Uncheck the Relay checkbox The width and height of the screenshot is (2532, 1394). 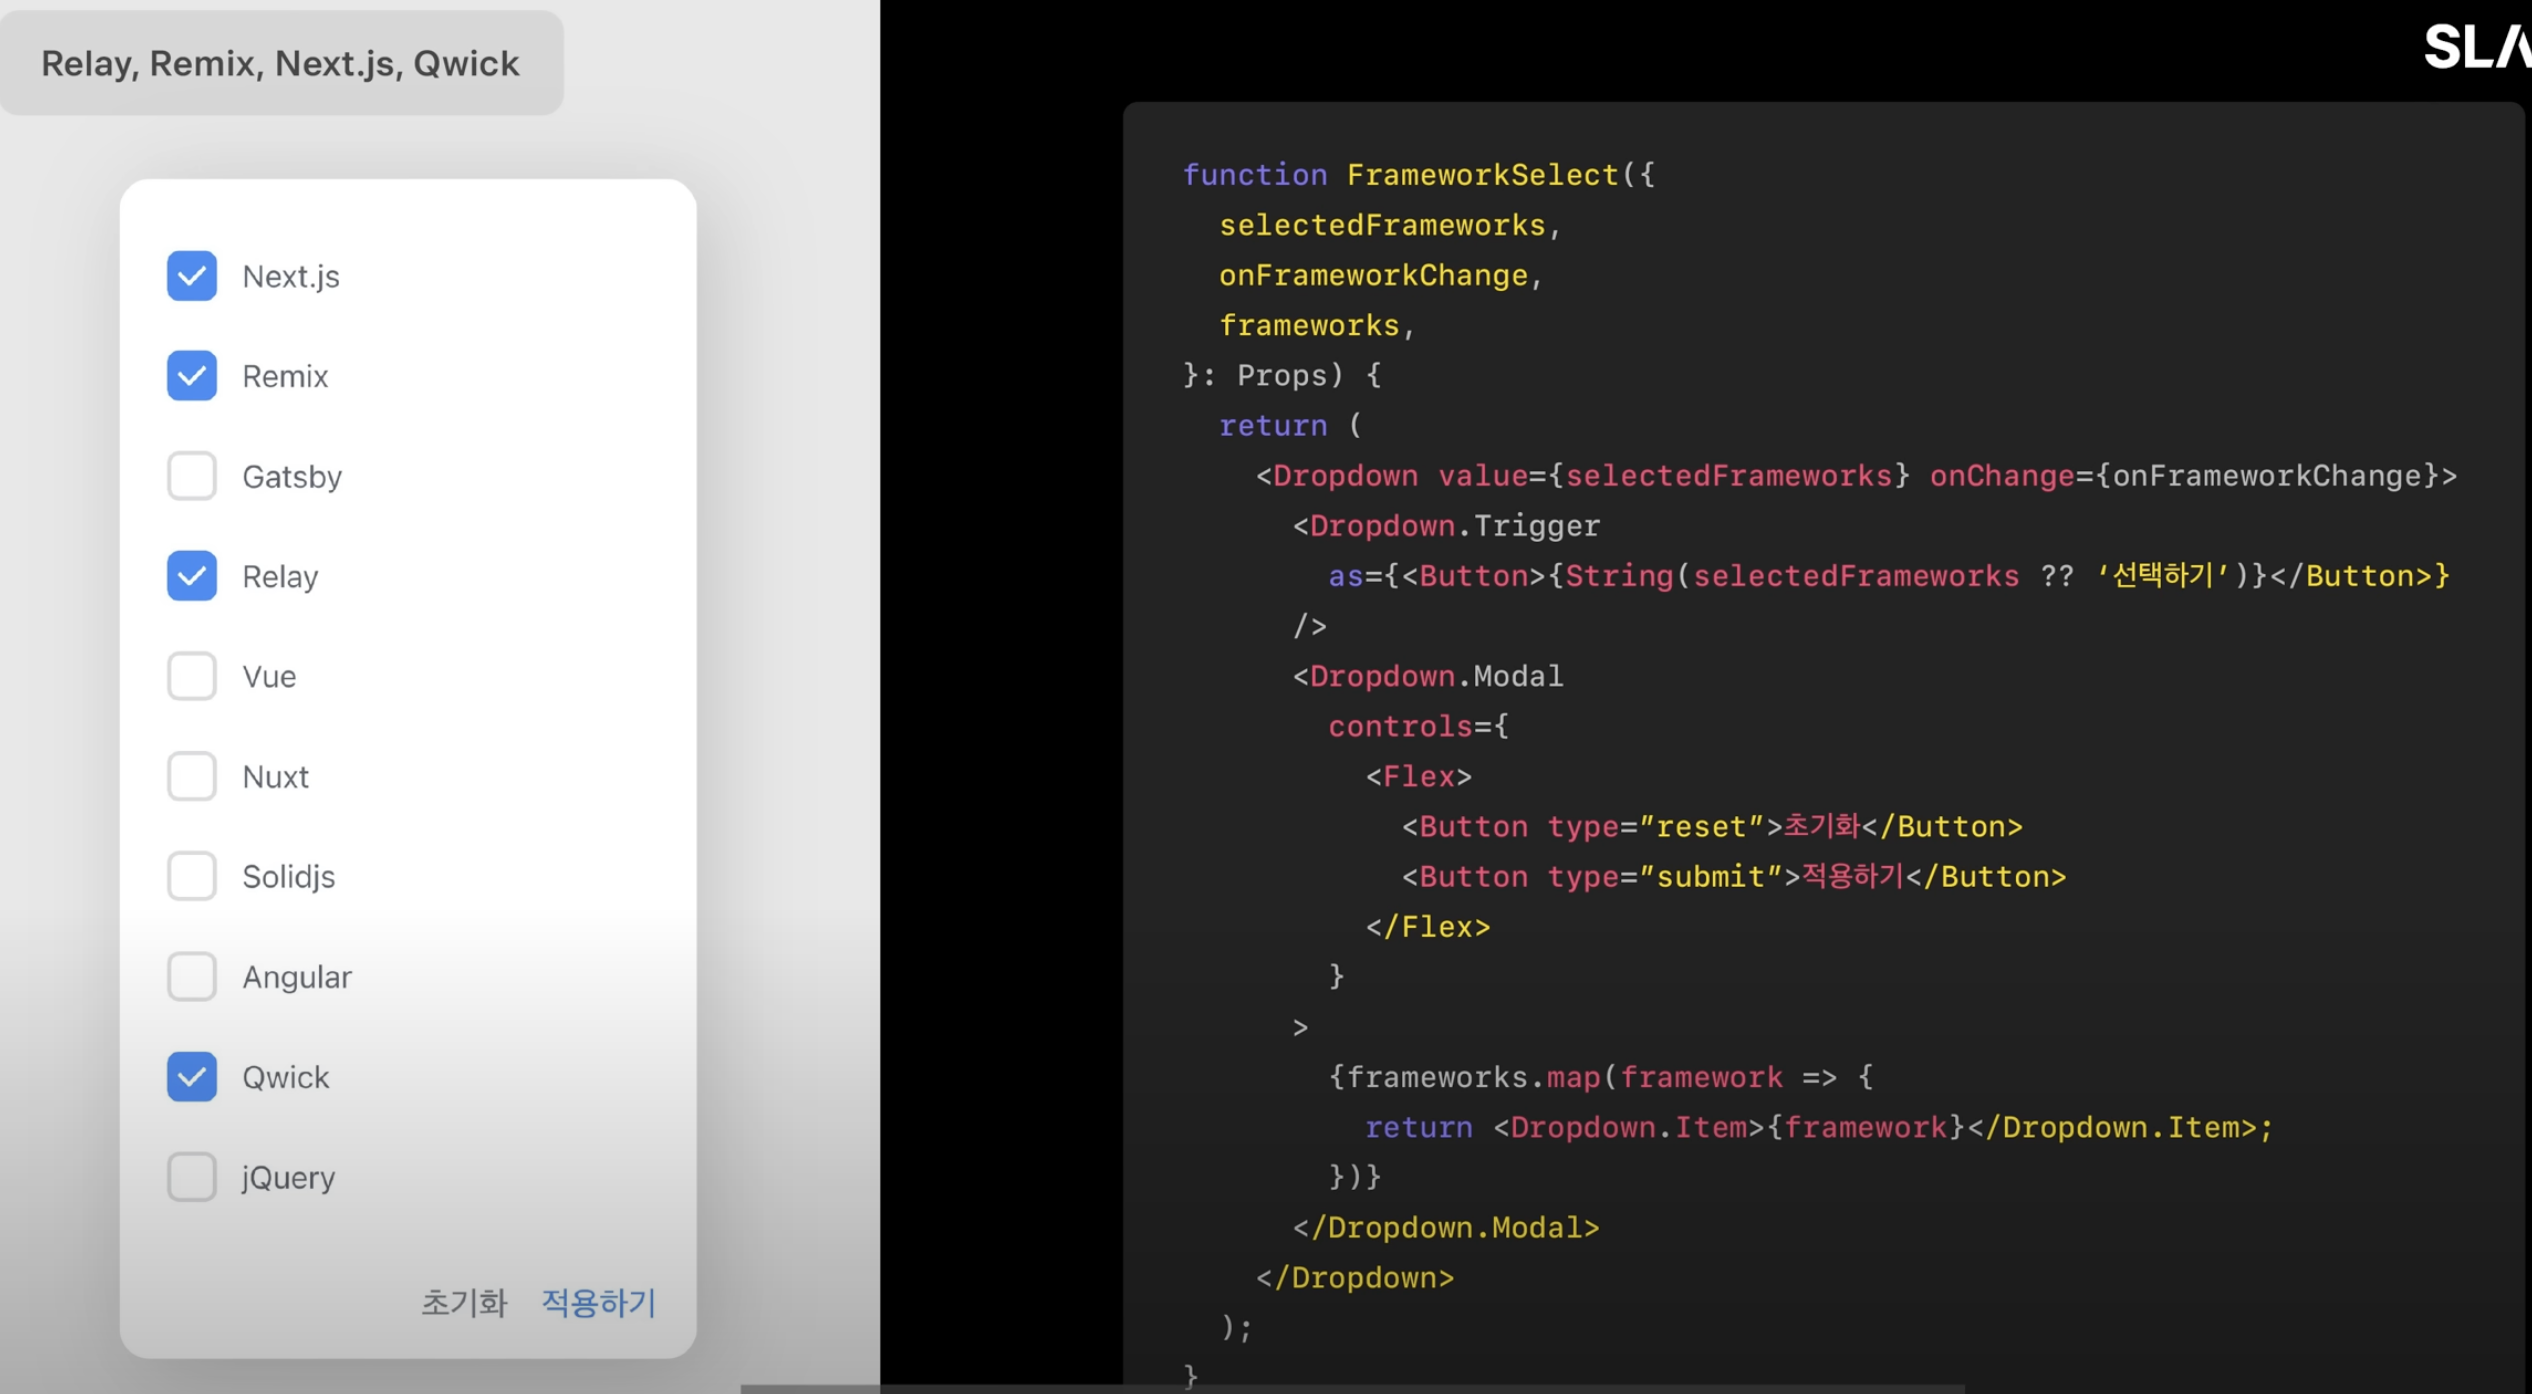[x=192, y=576]
